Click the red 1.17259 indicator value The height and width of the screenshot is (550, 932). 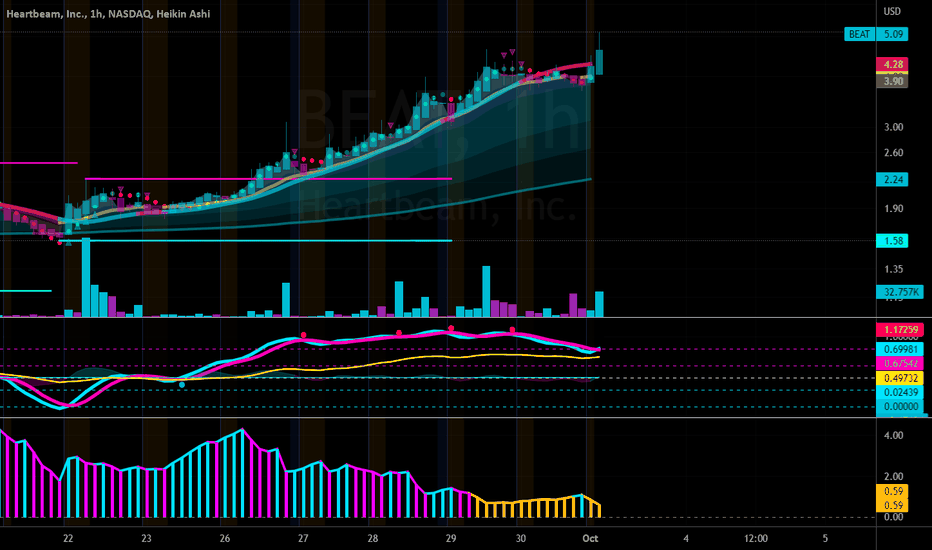(x=900, y=329)
